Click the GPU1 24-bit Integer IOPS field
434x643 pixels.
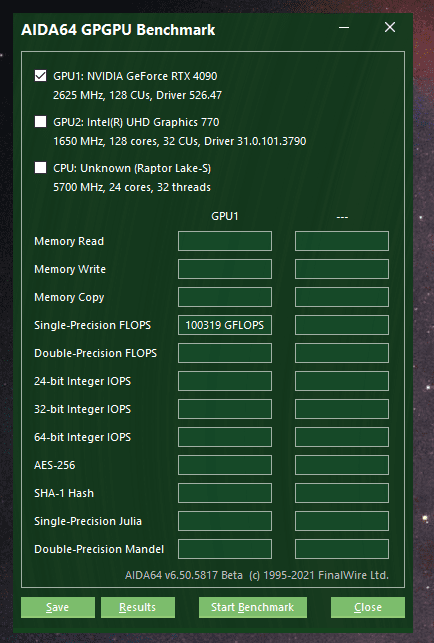(x=225, y=381)
